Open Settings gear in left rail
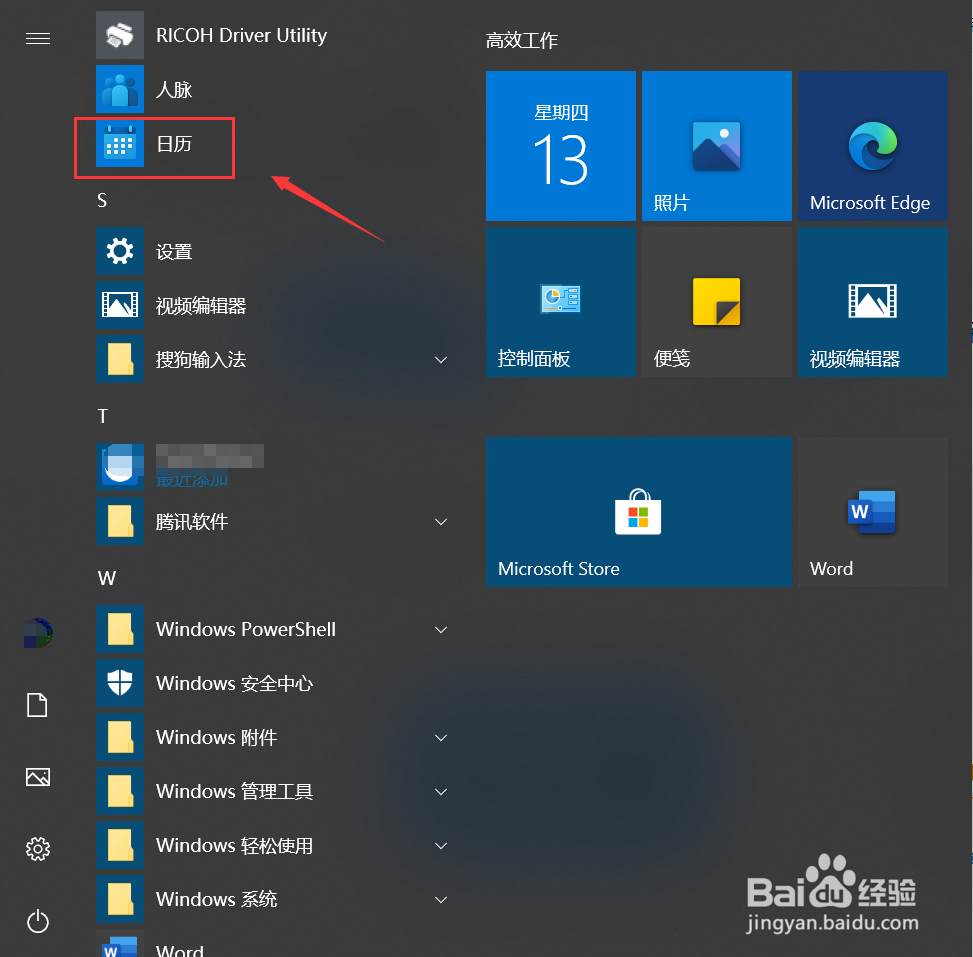Image resolution: width=973 pixels, height=957 pixels. pos(38,848)
